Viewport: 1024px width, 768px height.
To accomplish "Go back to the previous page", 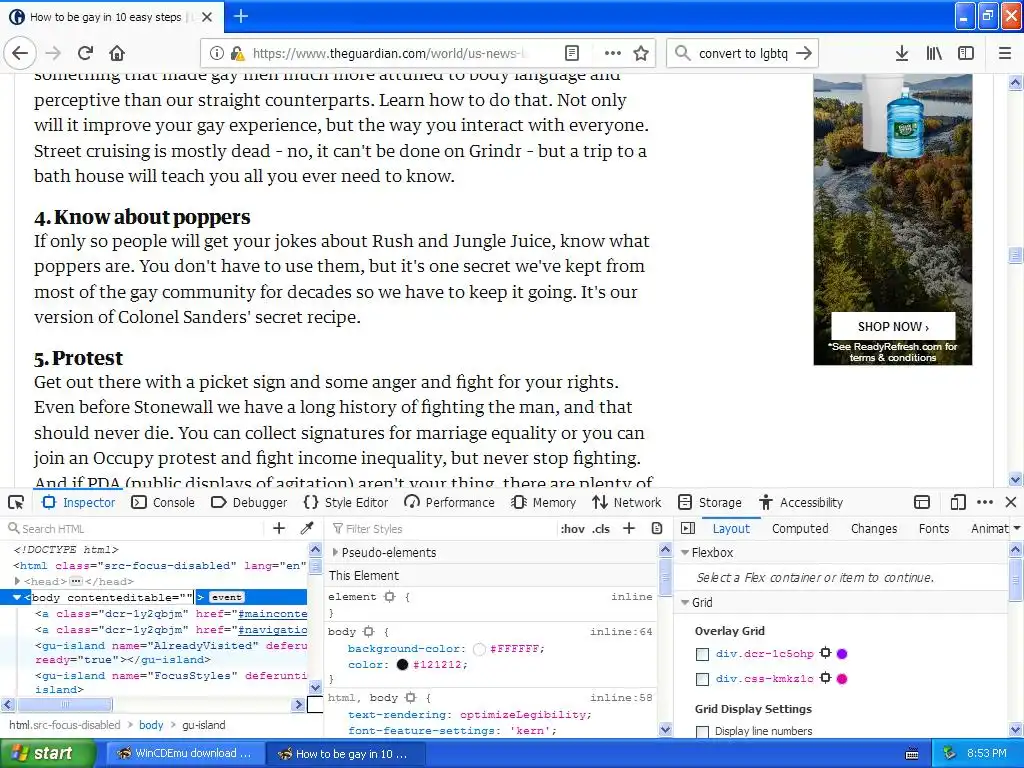I will point(20,53).
